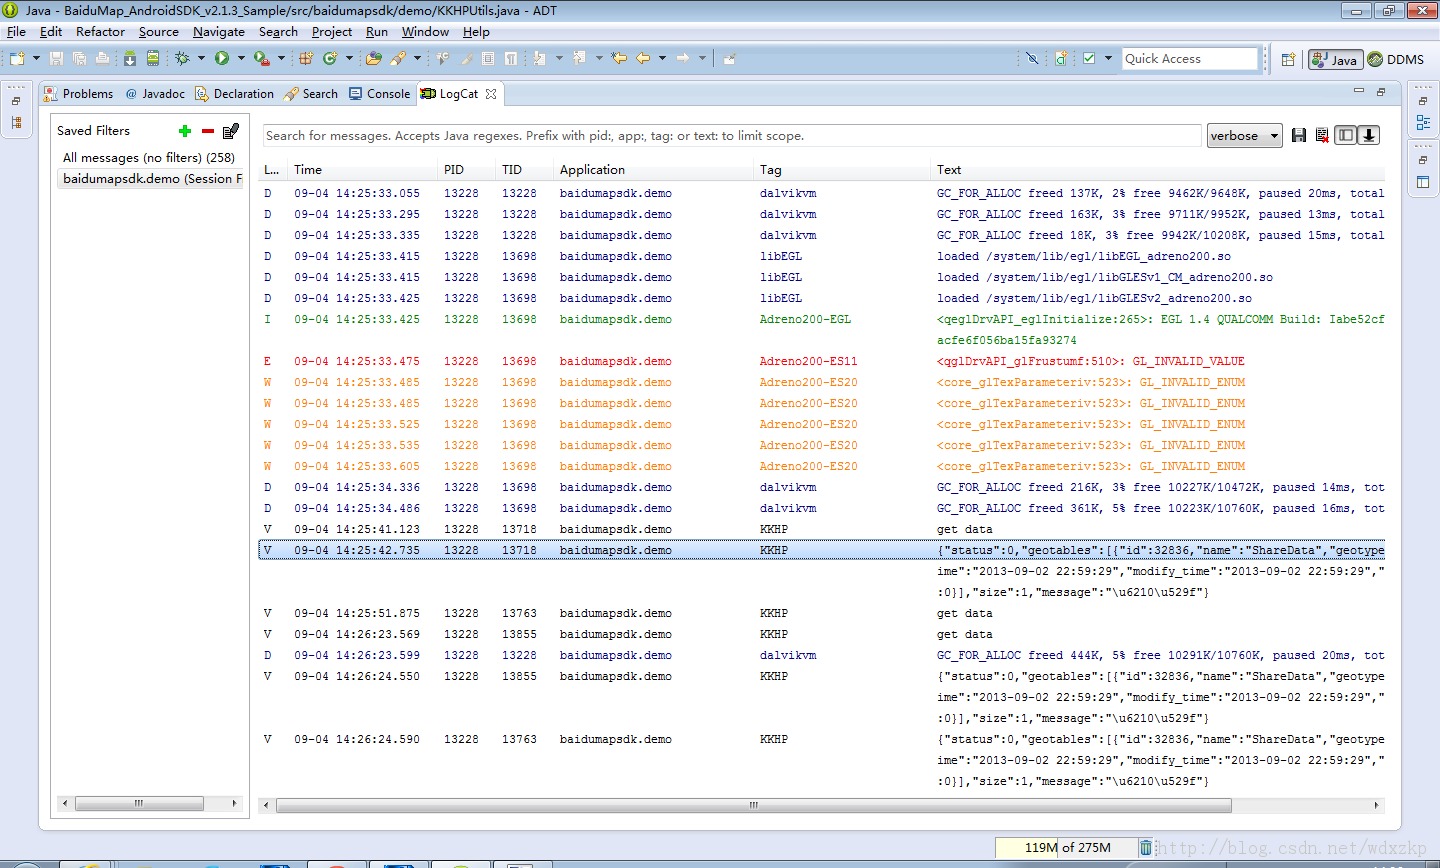Select the baidumapsdk.demo session filter
This screenshot has height=868, width=1440.
click(150, 179)
